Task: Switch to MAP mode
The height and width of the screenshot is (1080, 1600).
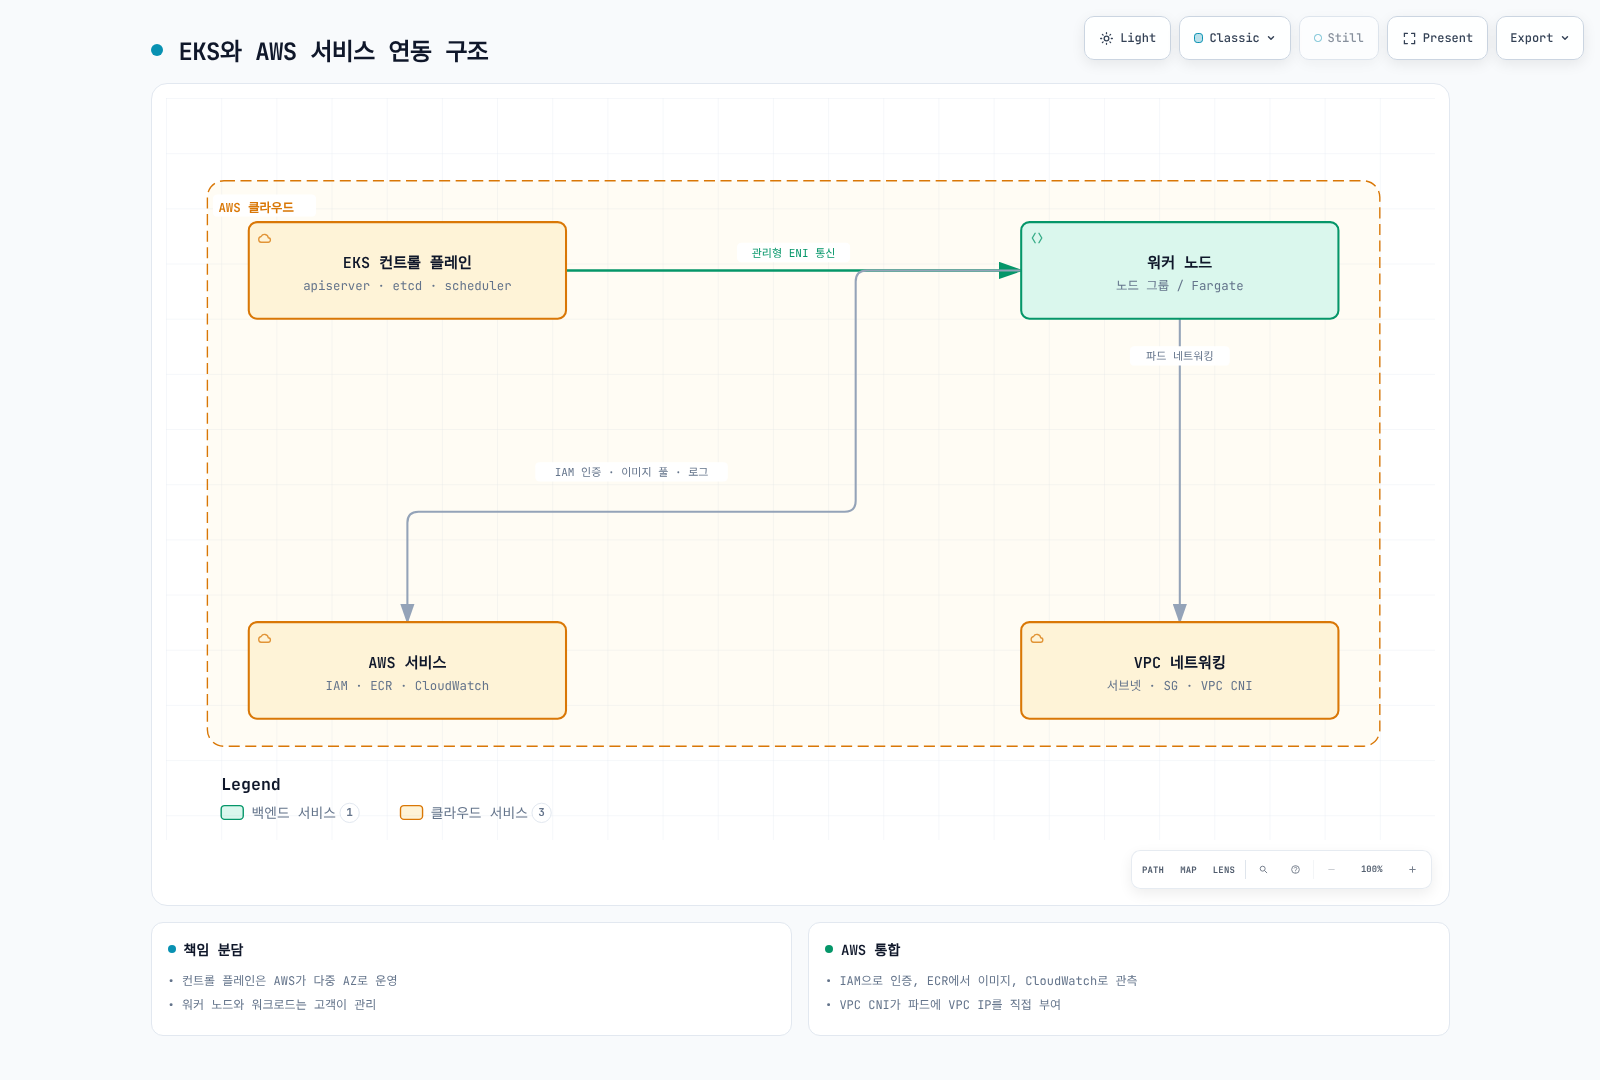Action: coord(1188,870)
